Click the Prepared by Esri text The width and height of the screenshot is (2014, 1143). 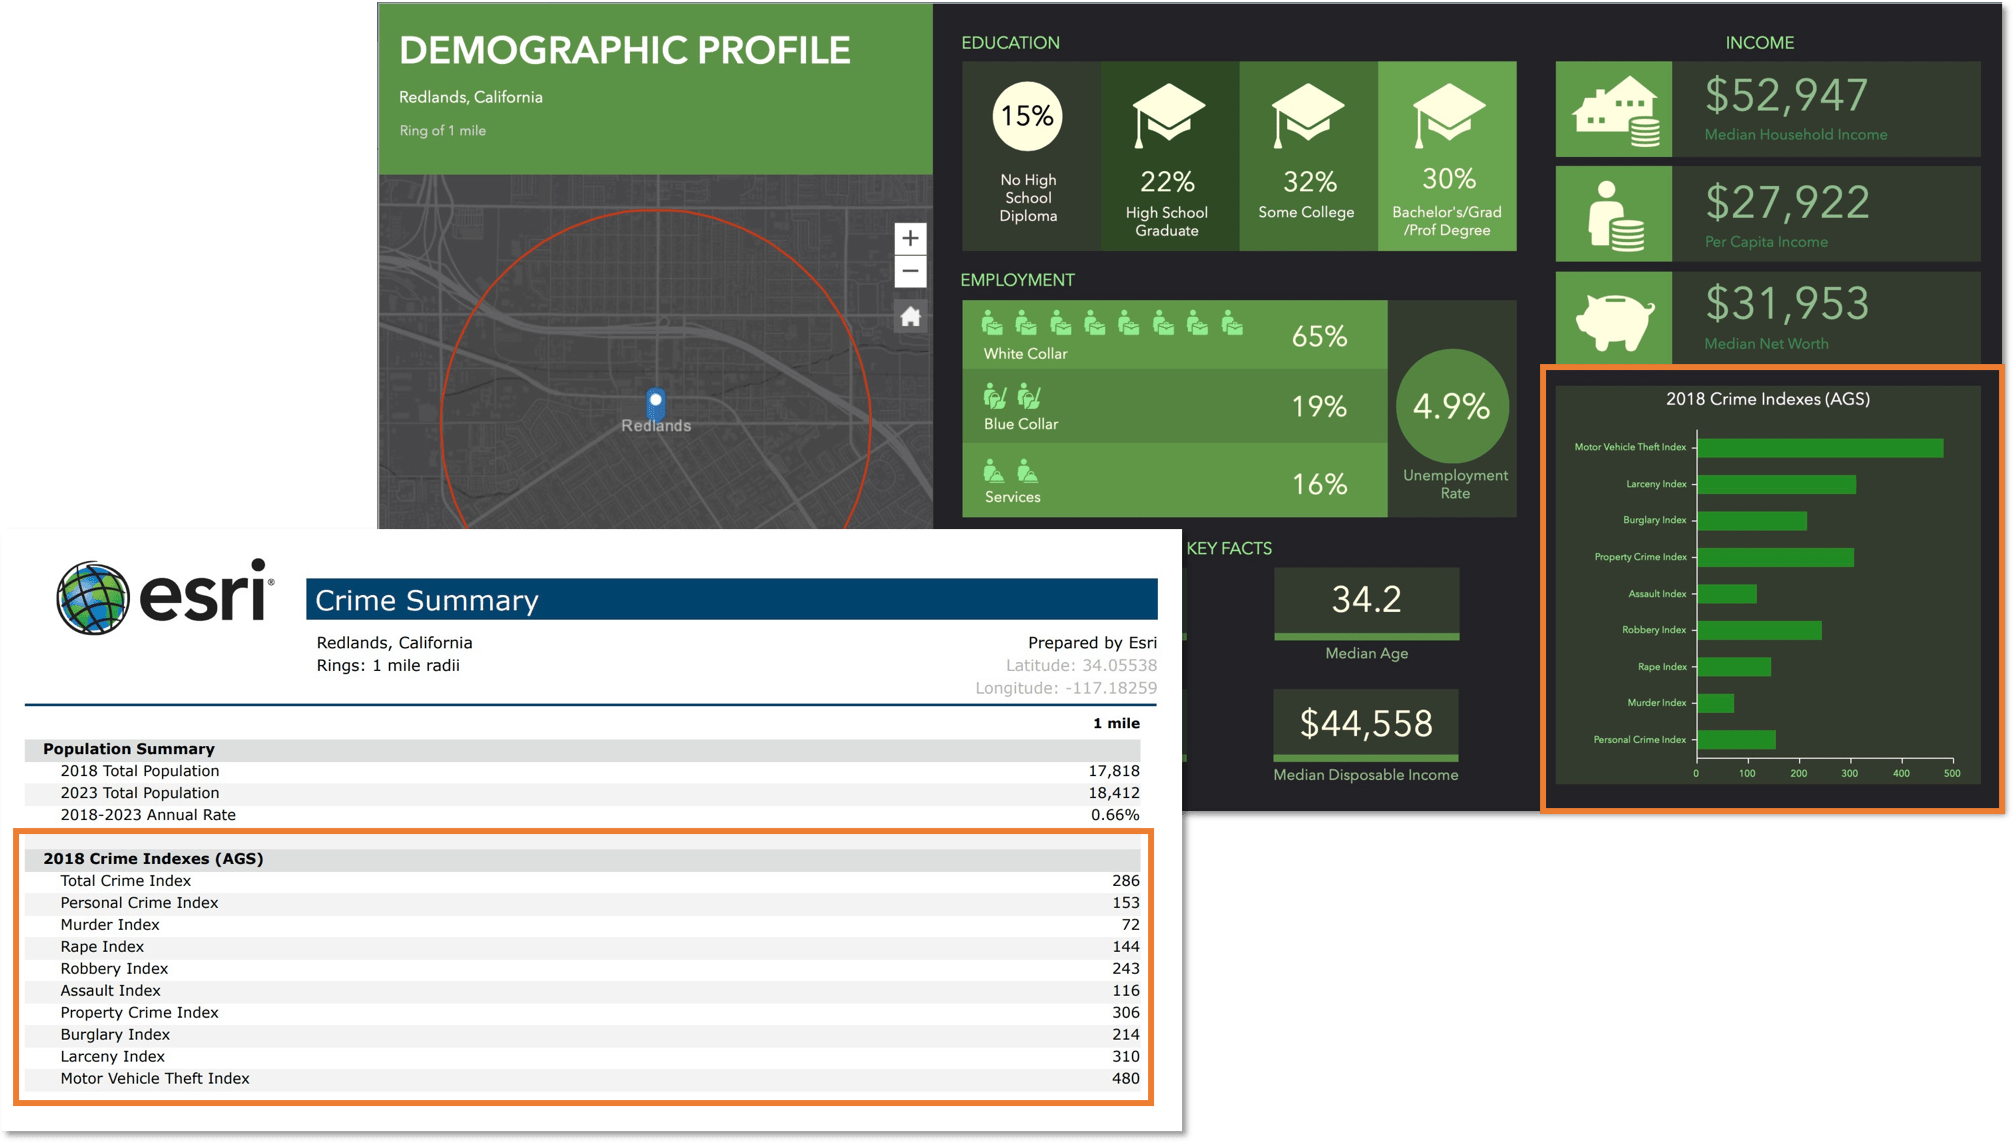1092,642
